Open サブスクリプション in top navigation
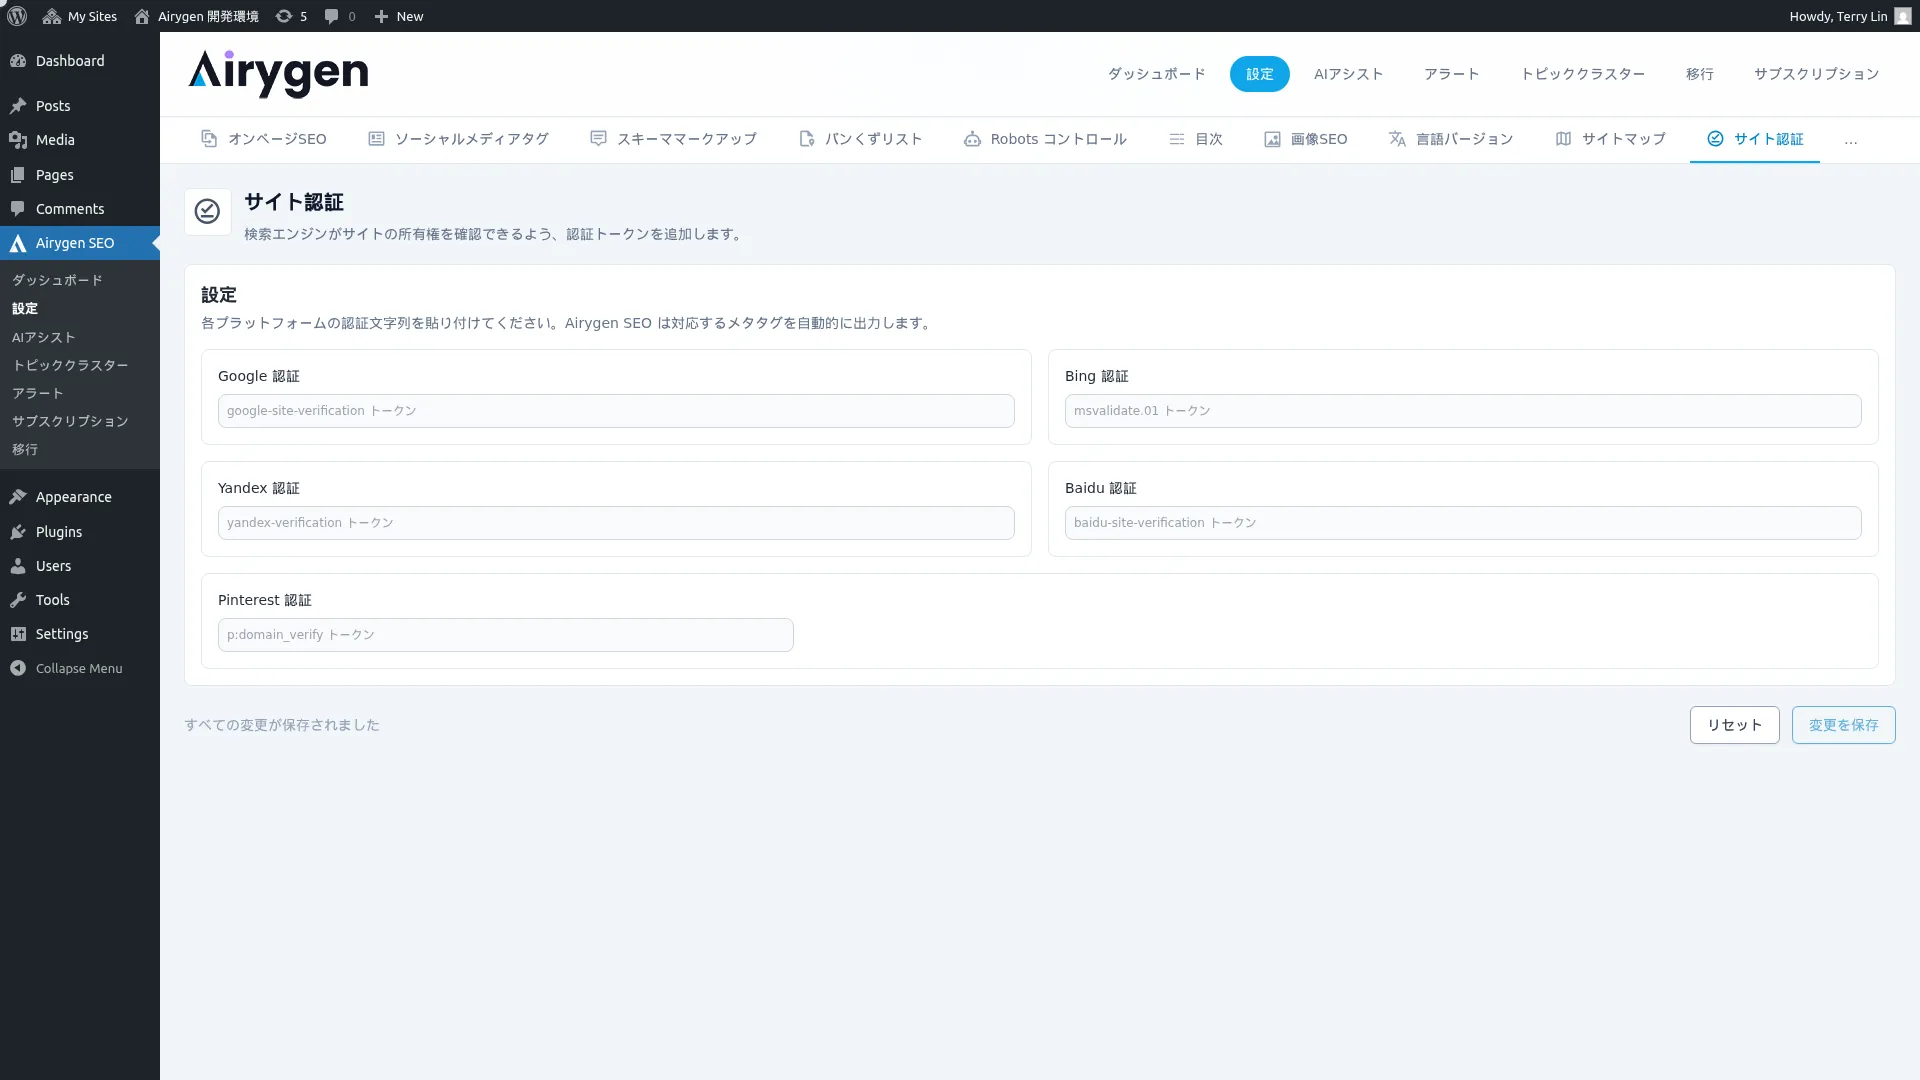Screen dimensions: 1920x1080 tap(1816, 74)
